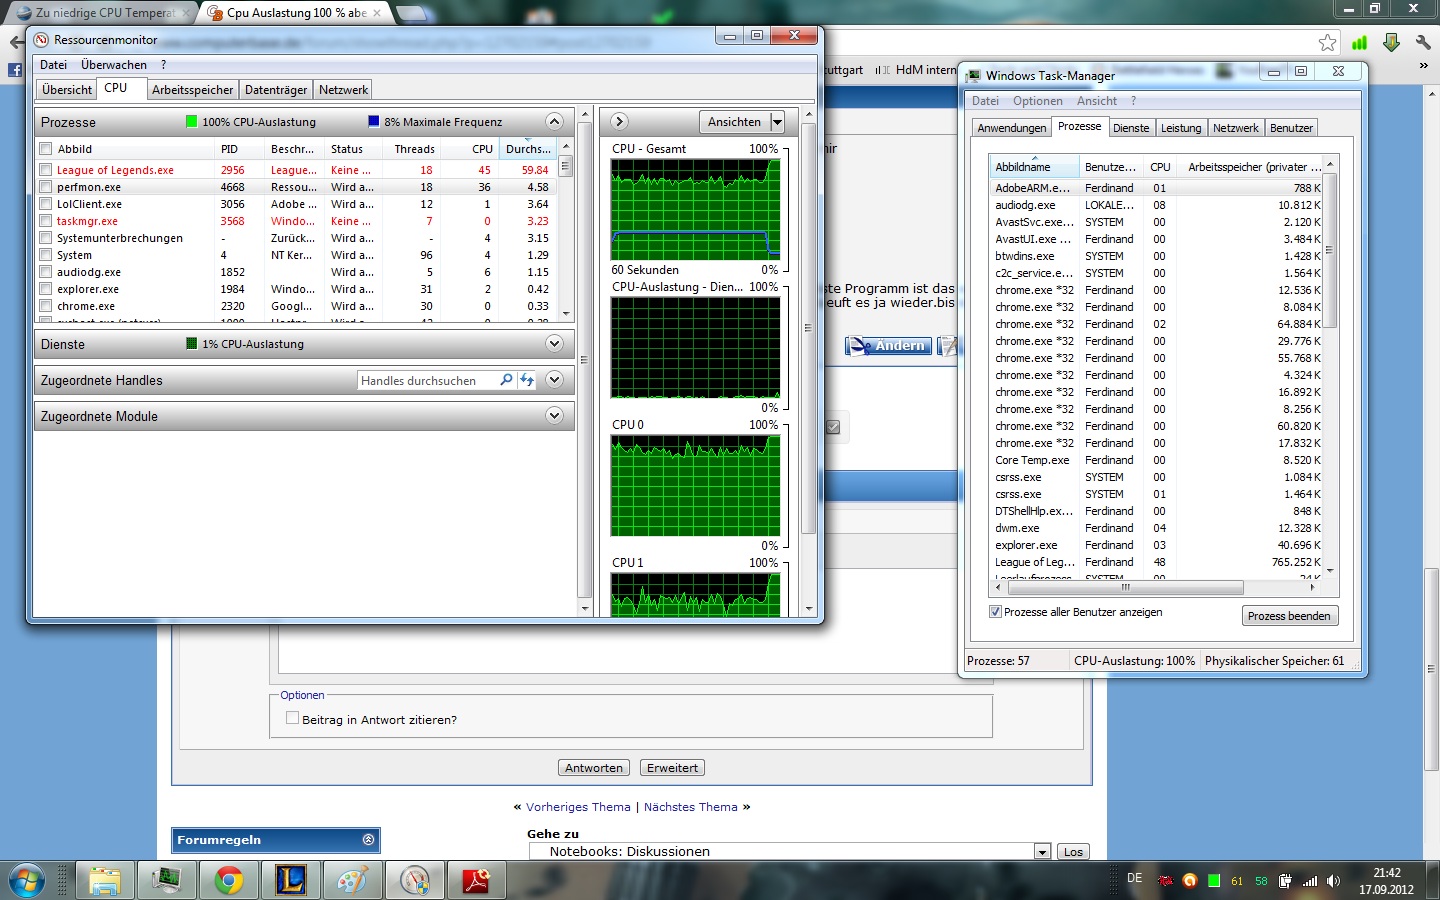The image size is (1440, 900).
Task: Expand the Zugeordnete Module section
Action: point(554,416)
